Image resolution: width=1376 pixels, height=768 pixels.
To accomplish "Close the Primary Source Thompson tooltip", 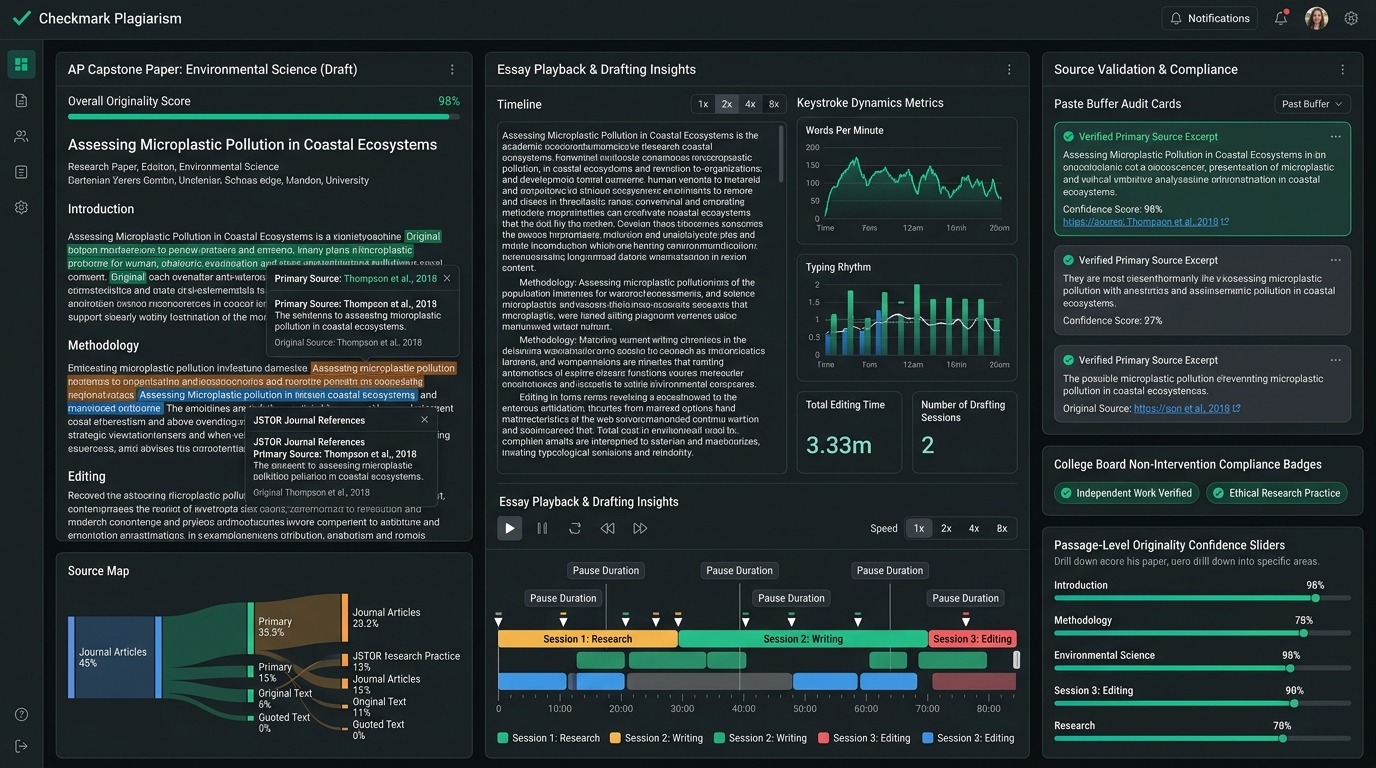I will [447, 279].
